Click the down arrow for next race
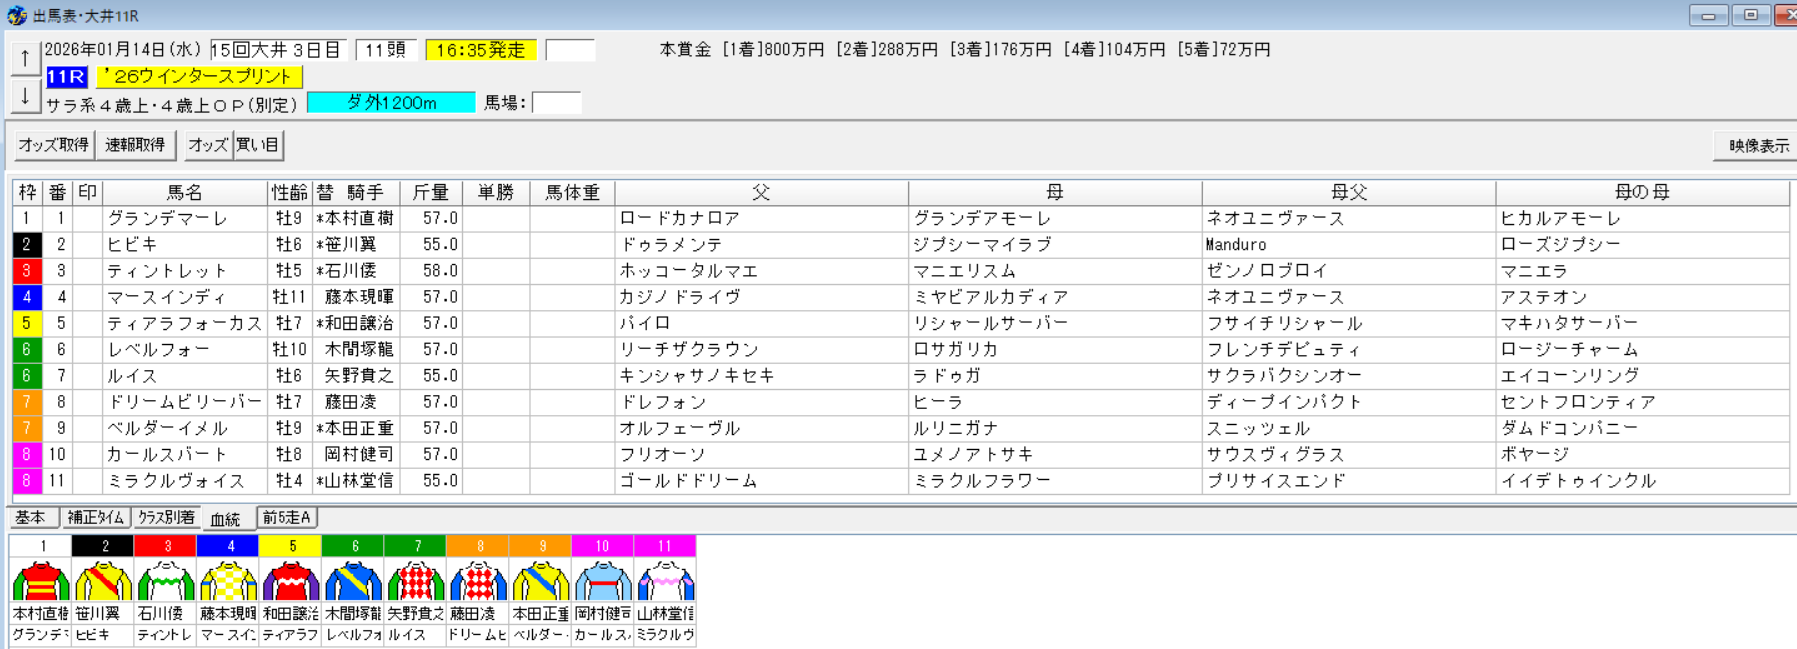The image size is (1797, 649). [x=25, y=96]
